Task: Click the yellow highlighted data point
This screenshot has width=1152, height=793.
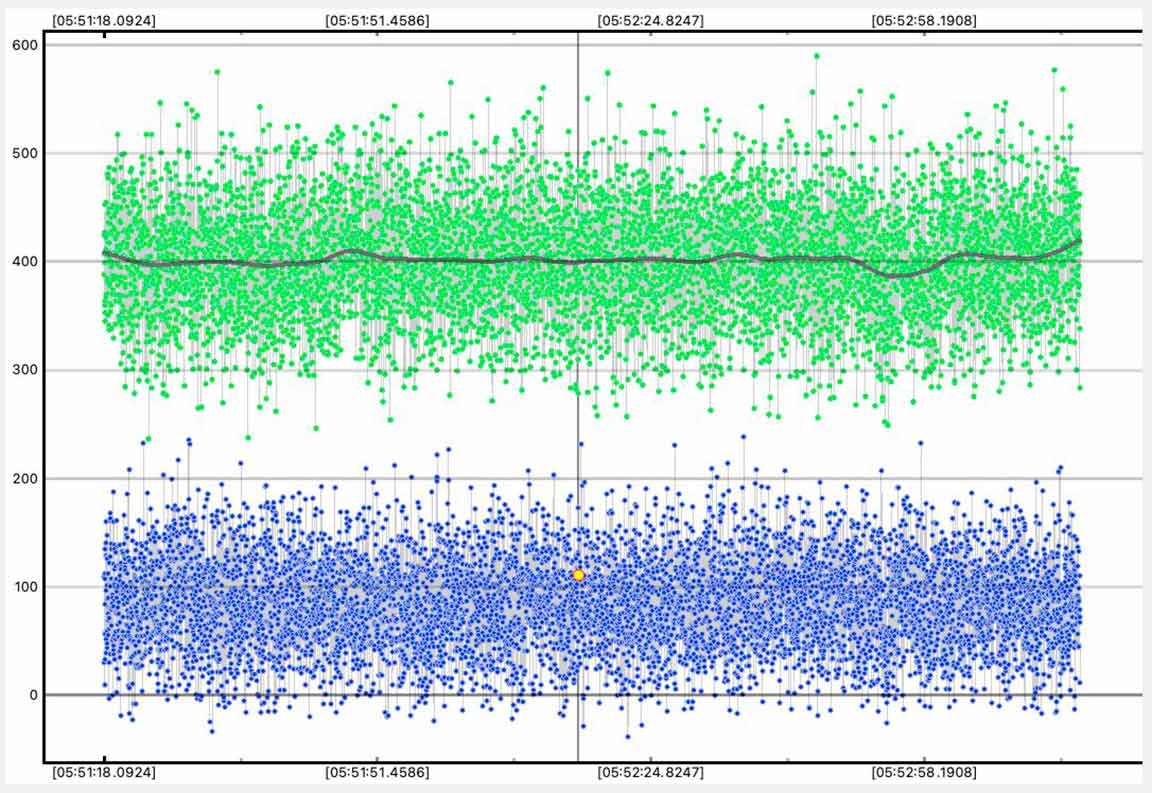Action: [578, 575]
